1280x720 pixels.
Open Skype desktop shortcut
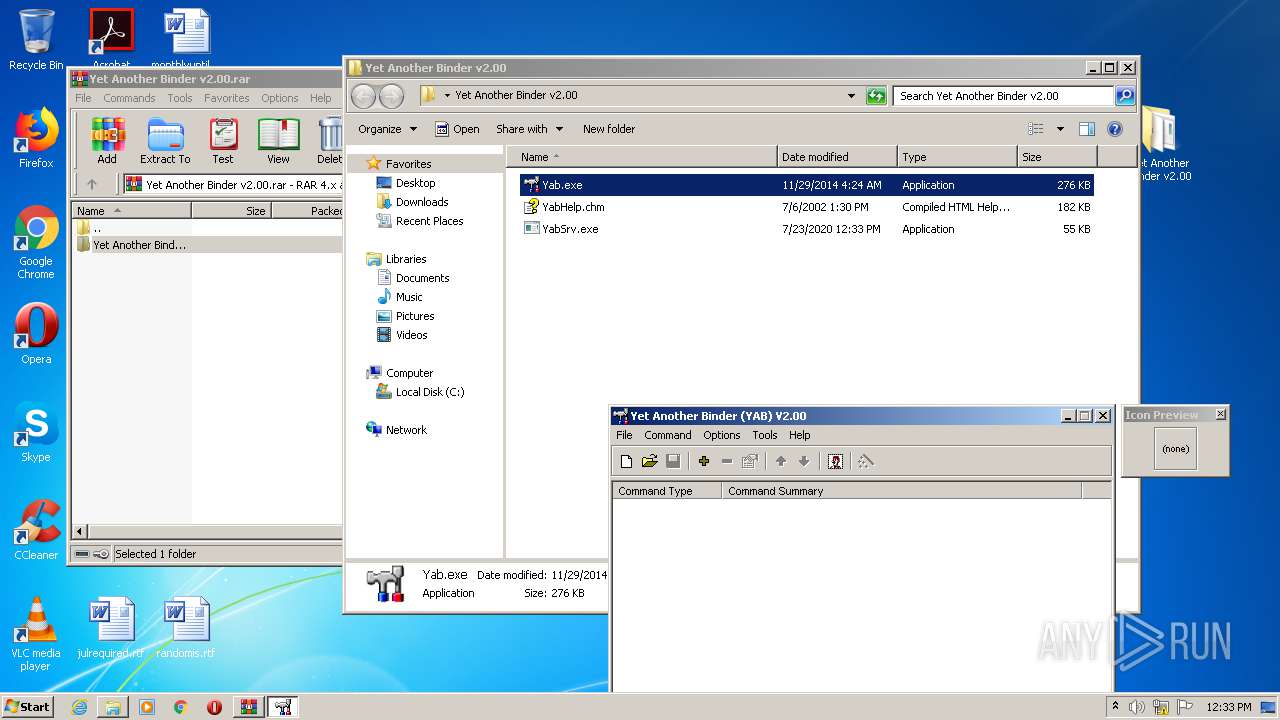pyautogui.click(x=36, y=432)
